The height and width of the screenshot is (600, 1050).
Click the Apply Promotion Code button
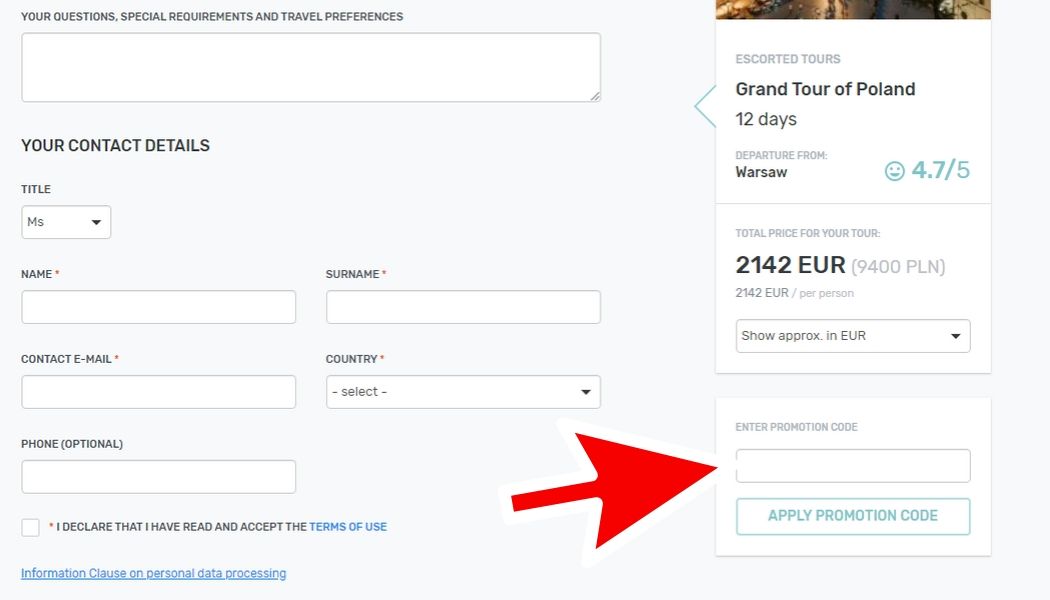coord(852,516)
